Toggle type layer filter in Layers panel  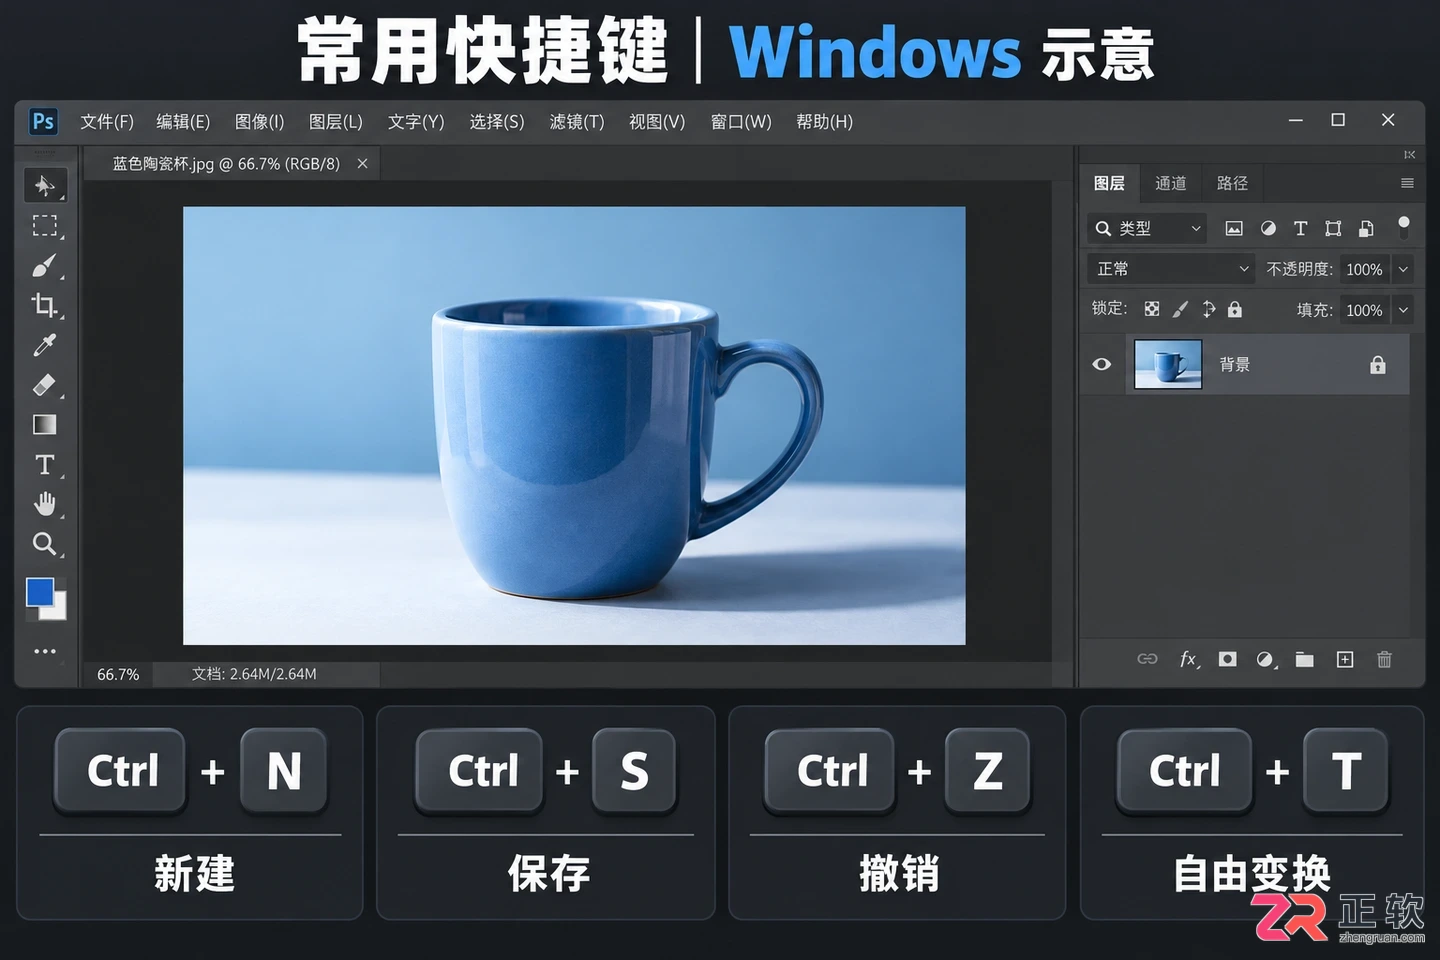tap(1300, 228)
